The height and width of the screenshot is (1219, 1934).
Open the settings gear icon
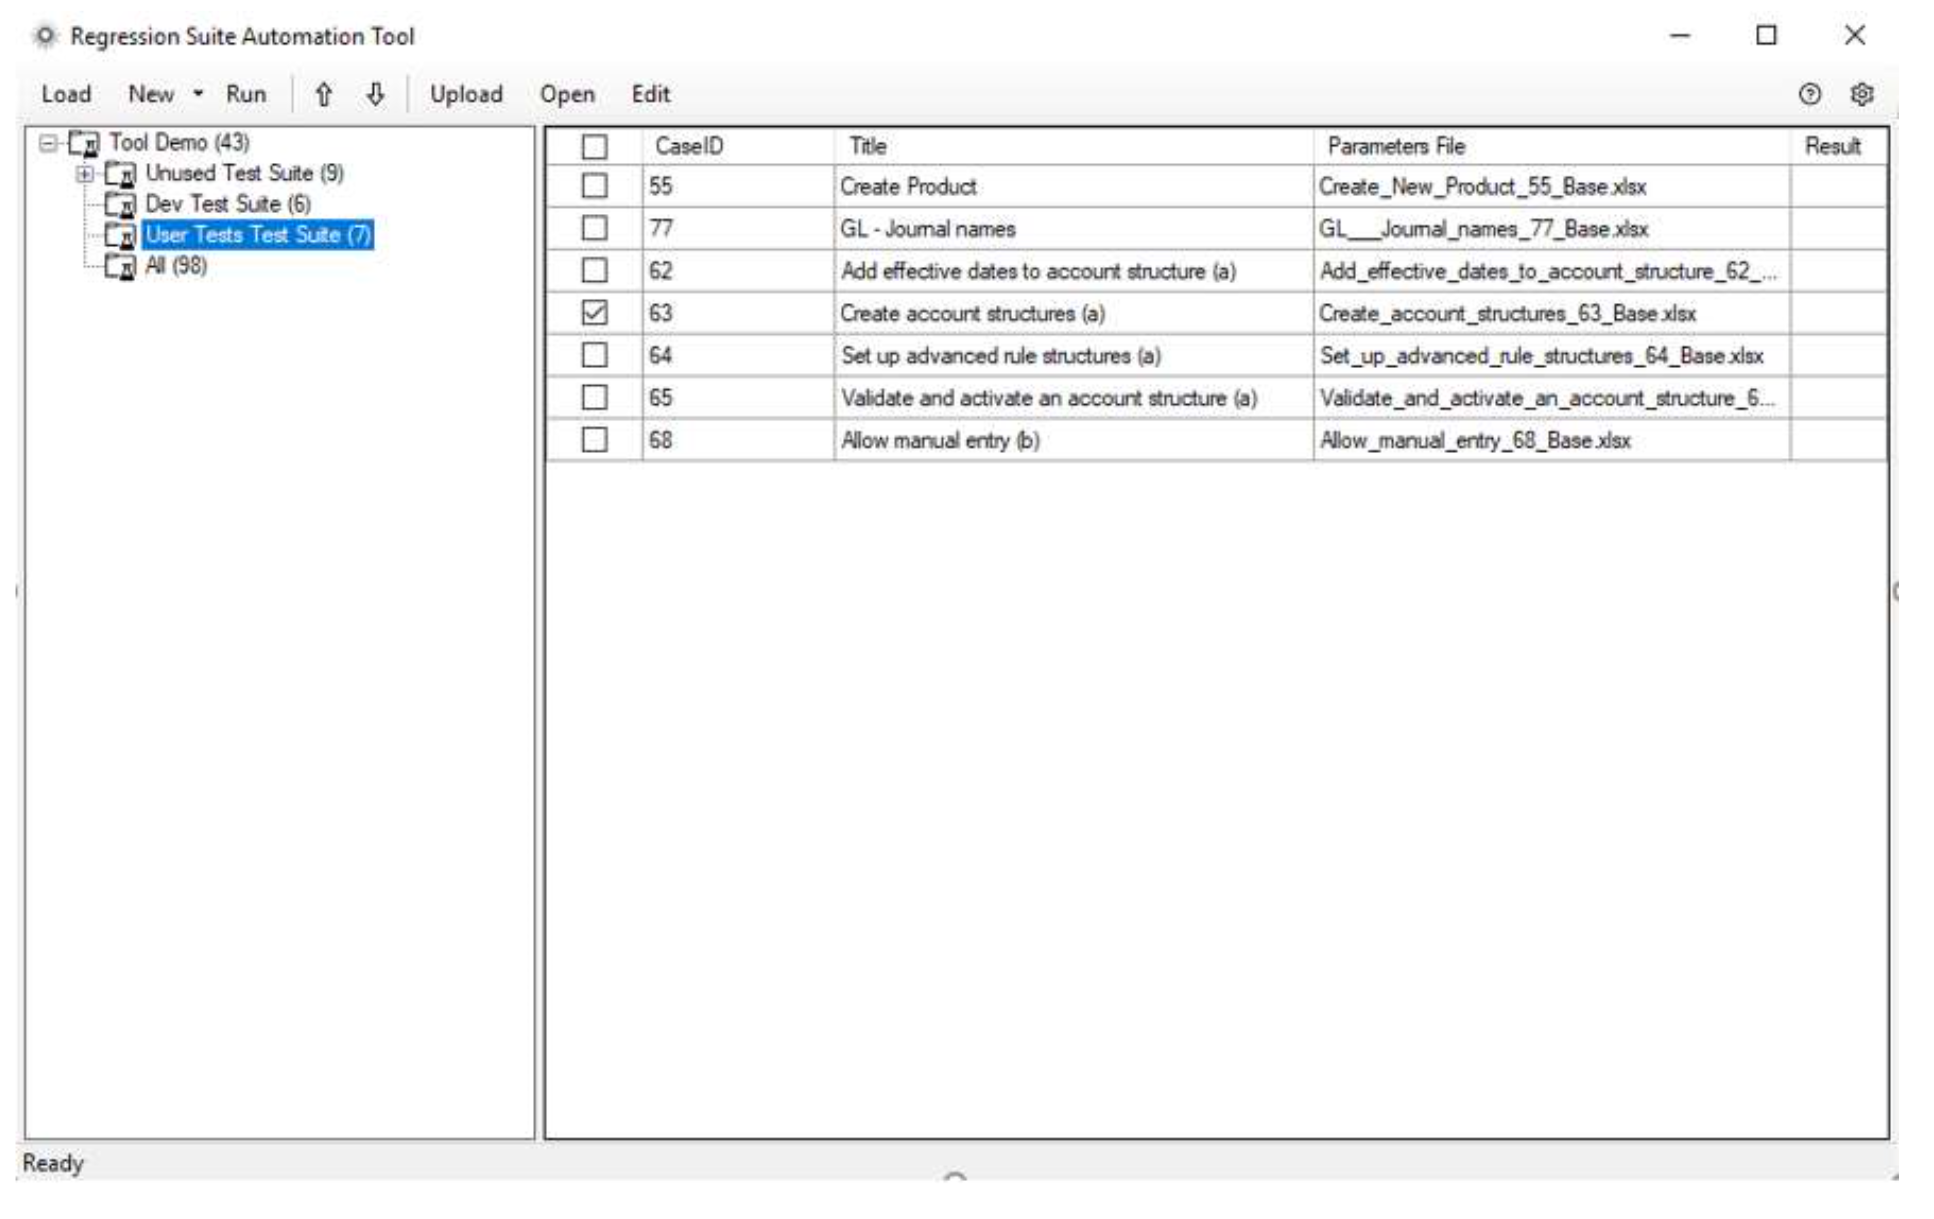click(1861, 94)
